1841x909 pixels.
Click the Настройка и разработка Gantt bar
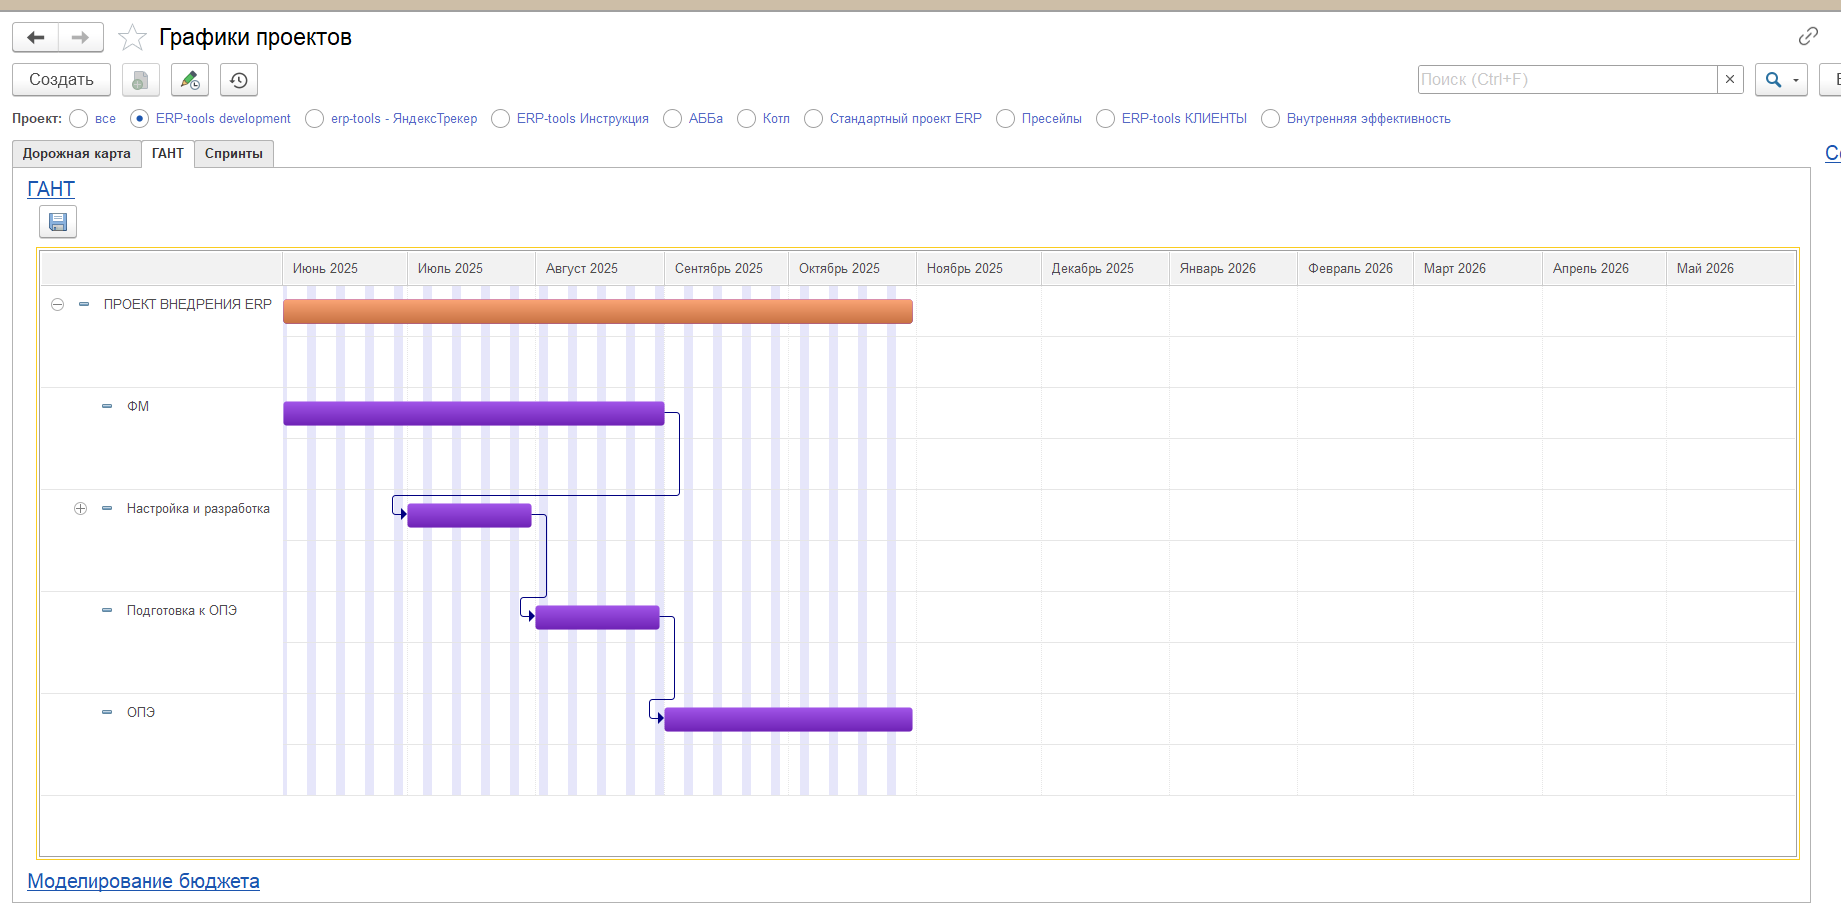click(469, 516)
